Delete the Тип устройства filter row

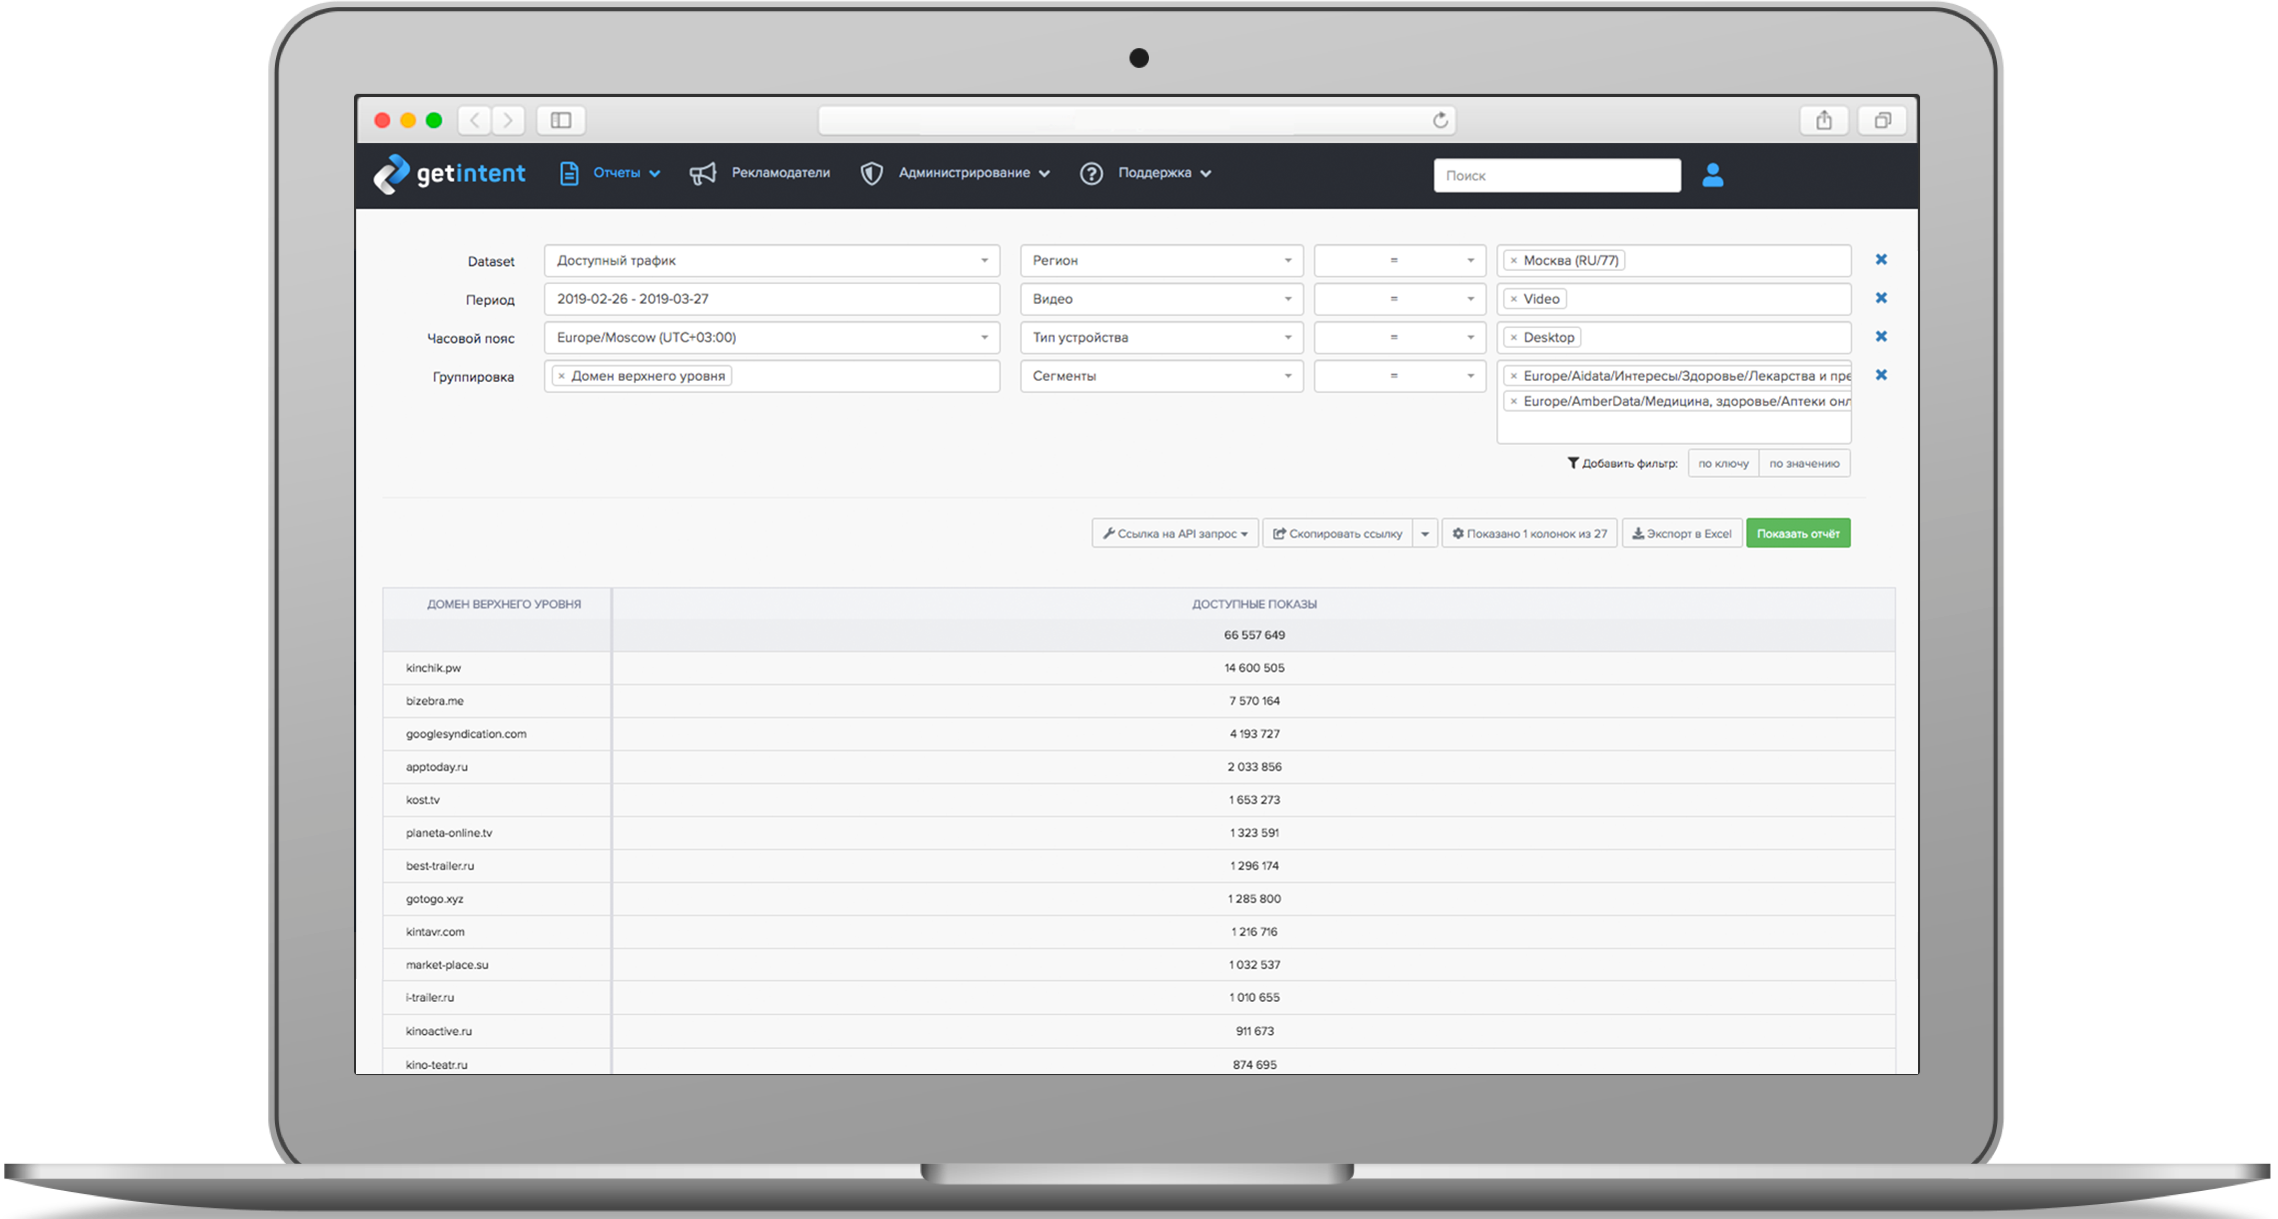point(1880,337)
